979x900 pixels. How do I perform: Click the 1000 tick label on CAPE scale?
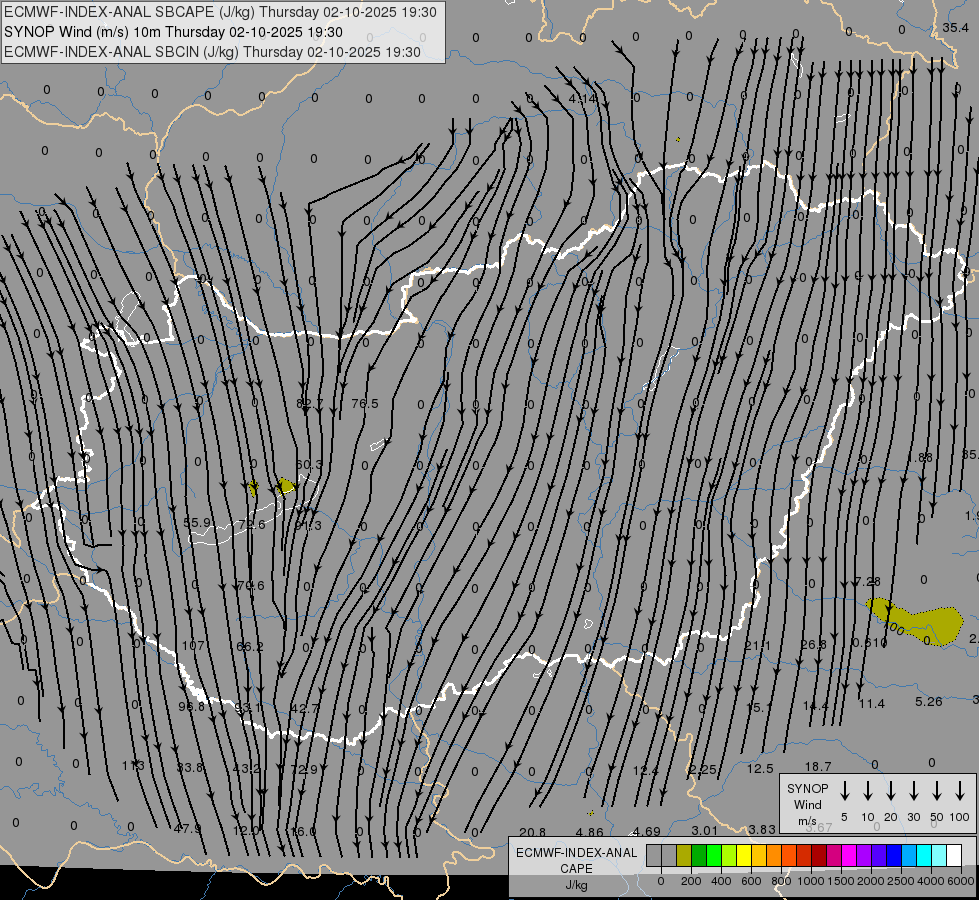coord(810,881)
